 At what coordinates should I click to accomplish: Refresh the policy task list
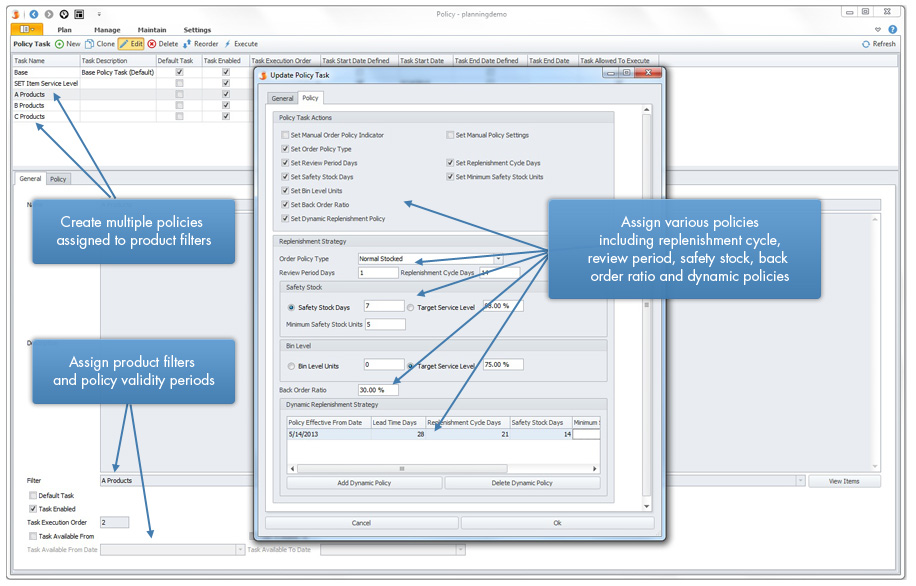click(879, 44)
